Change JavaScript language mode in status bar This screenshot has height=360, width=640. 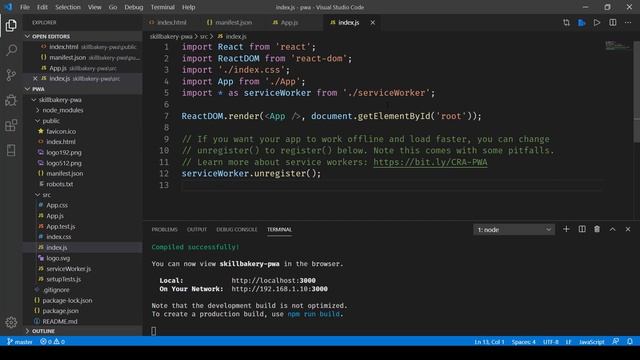point(591,342)
